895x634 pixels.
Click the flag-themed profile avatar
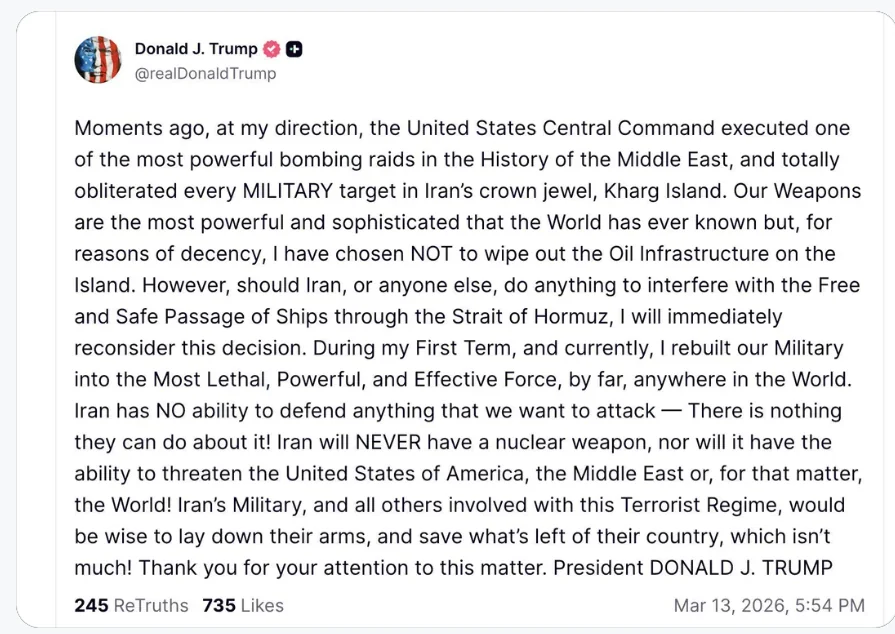98,60
